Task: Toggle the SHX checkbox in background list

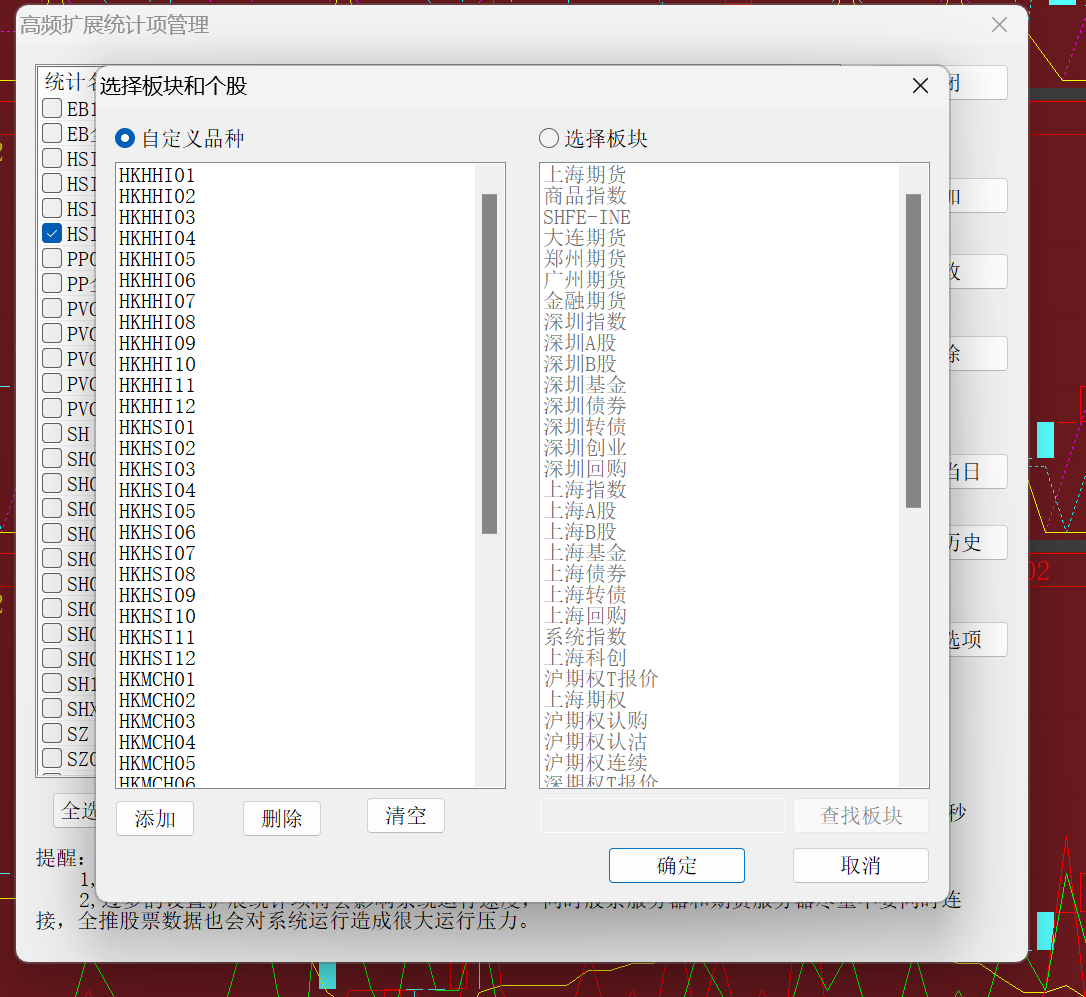Action: (x=52, y=708)
